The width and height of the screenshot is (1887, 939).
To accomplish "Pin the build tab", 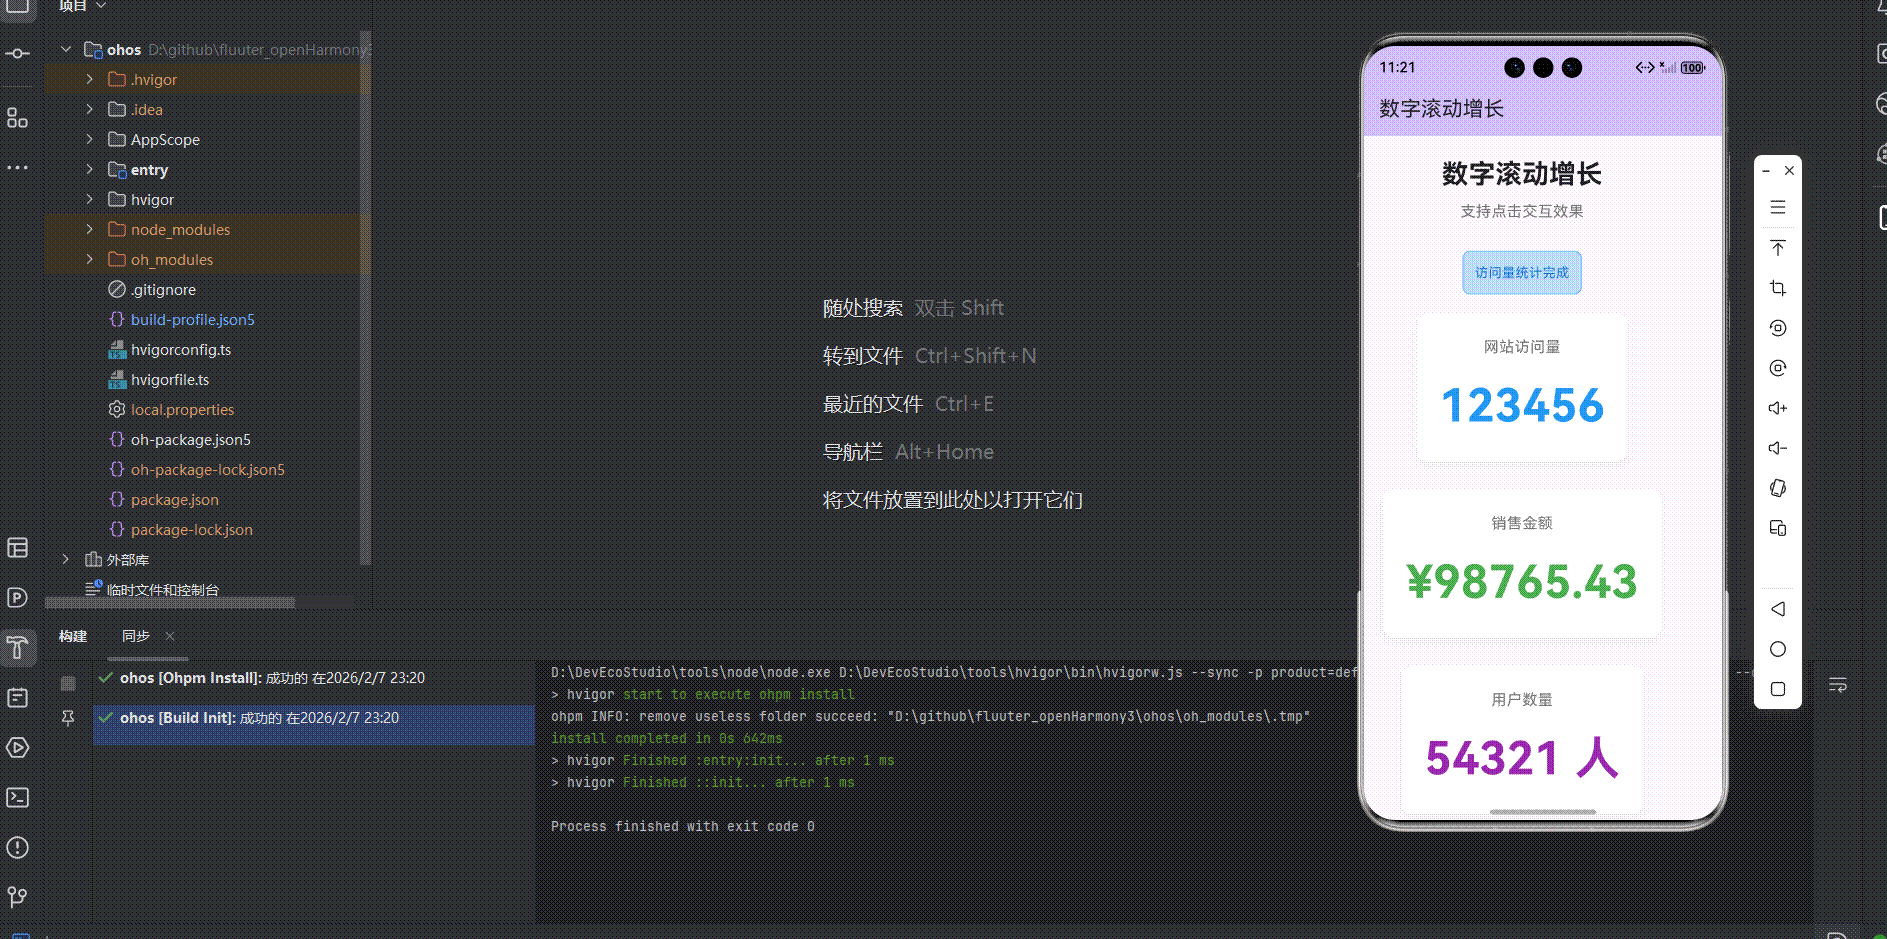I will [68, 718].
